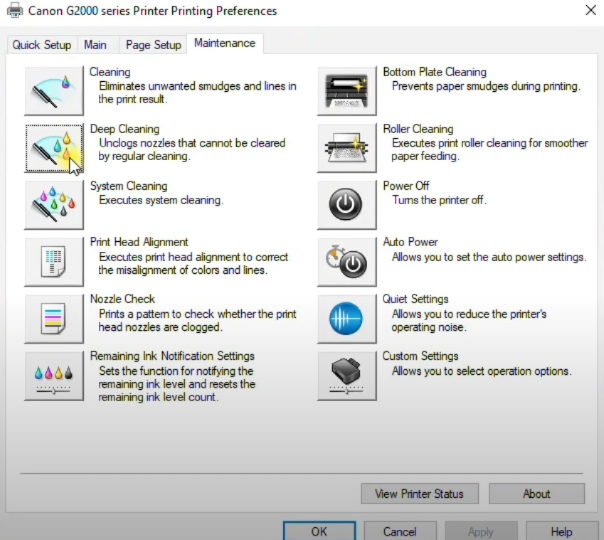Click "Turns the printer off." description
This screenshot has width=604, height=540.
click(439, 200)
